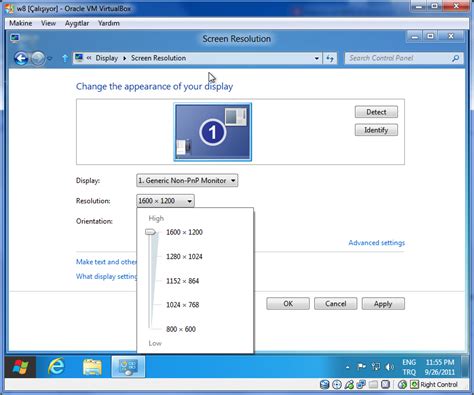Screen dimensions: 474x395
Task: Open the Start button in the guest taskbar
Action: pos(21,367)
